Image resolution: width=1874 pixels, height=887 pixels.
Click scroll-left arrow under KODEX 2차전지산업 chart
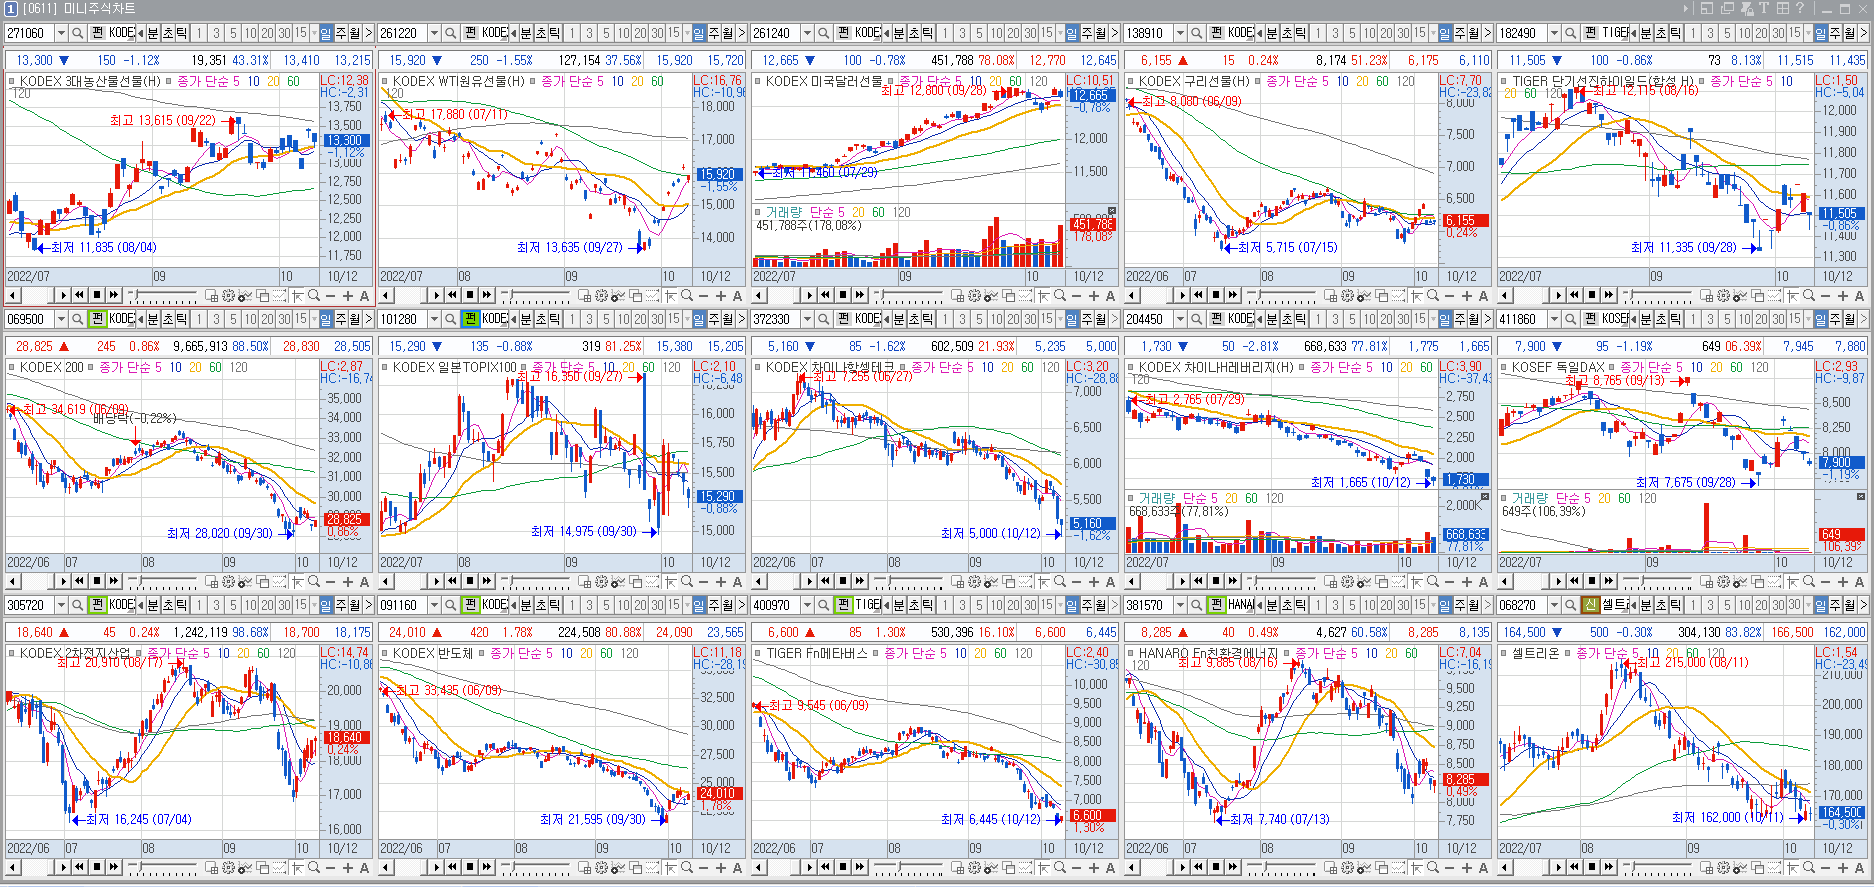pyautogui.click(x=12, y=867)
